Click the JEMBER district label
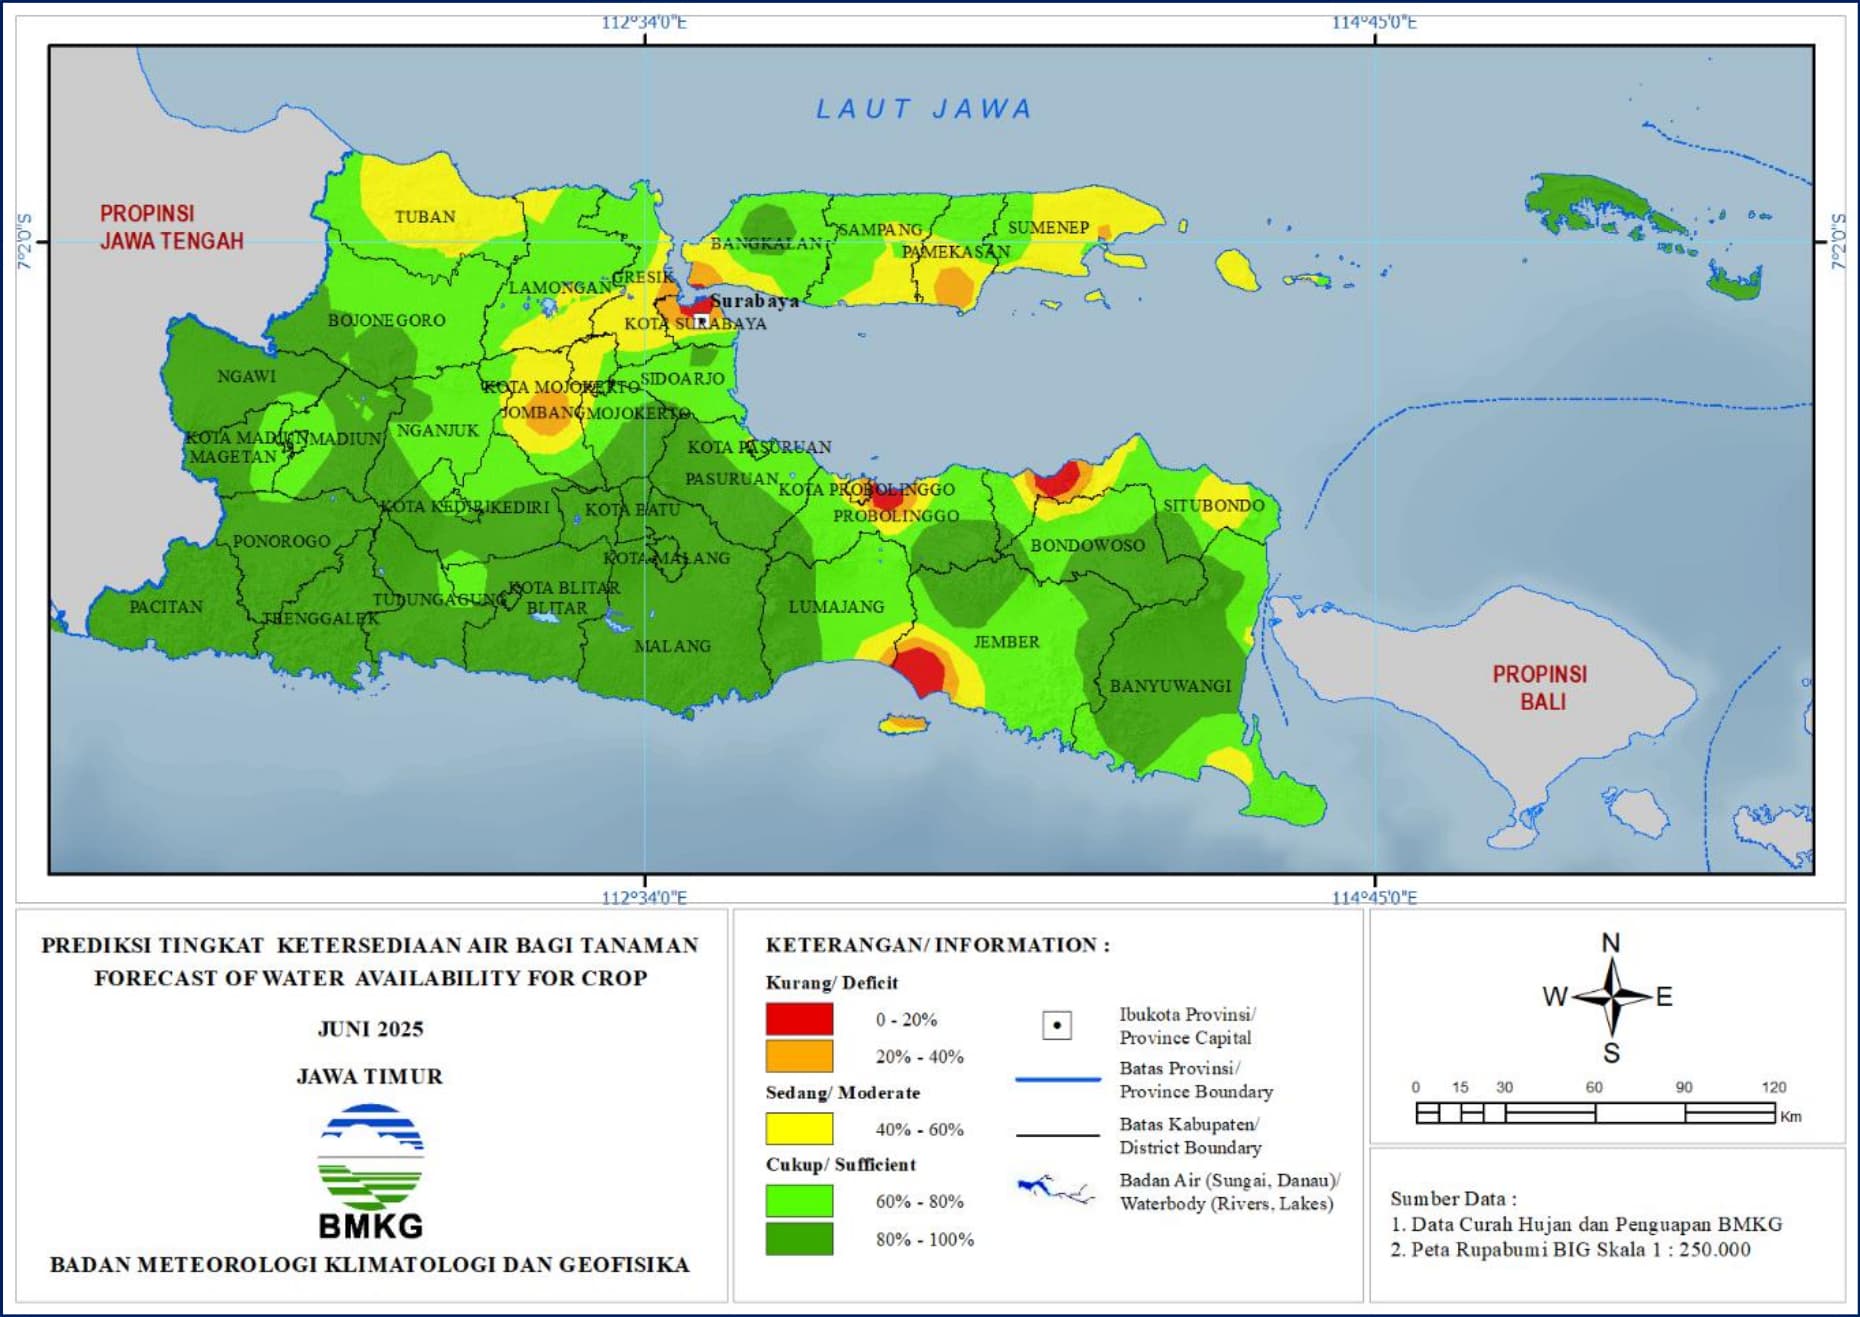Image resolution: width=1860 pixels, height=1317 pixels. coord(1006,641)
